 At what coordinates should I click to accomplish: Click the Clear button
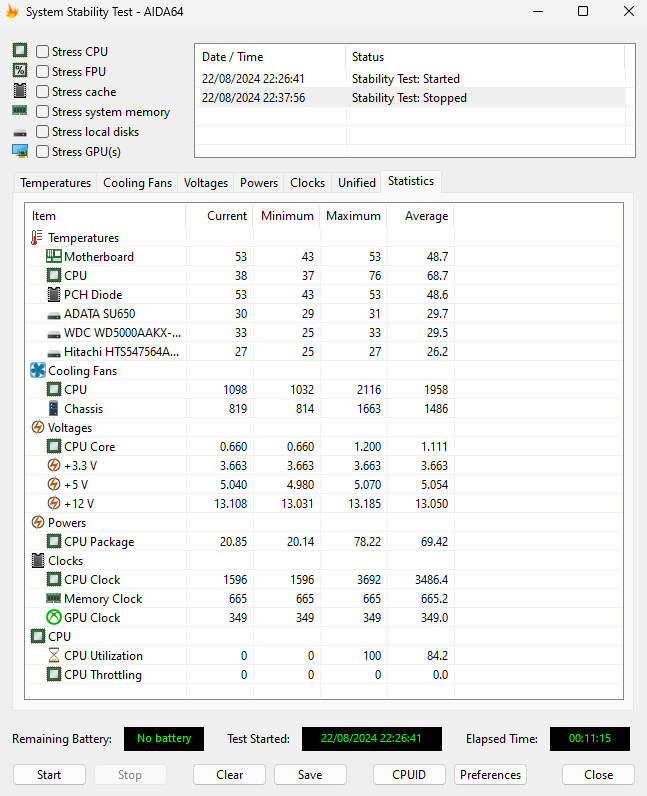(x=230, y=775)
